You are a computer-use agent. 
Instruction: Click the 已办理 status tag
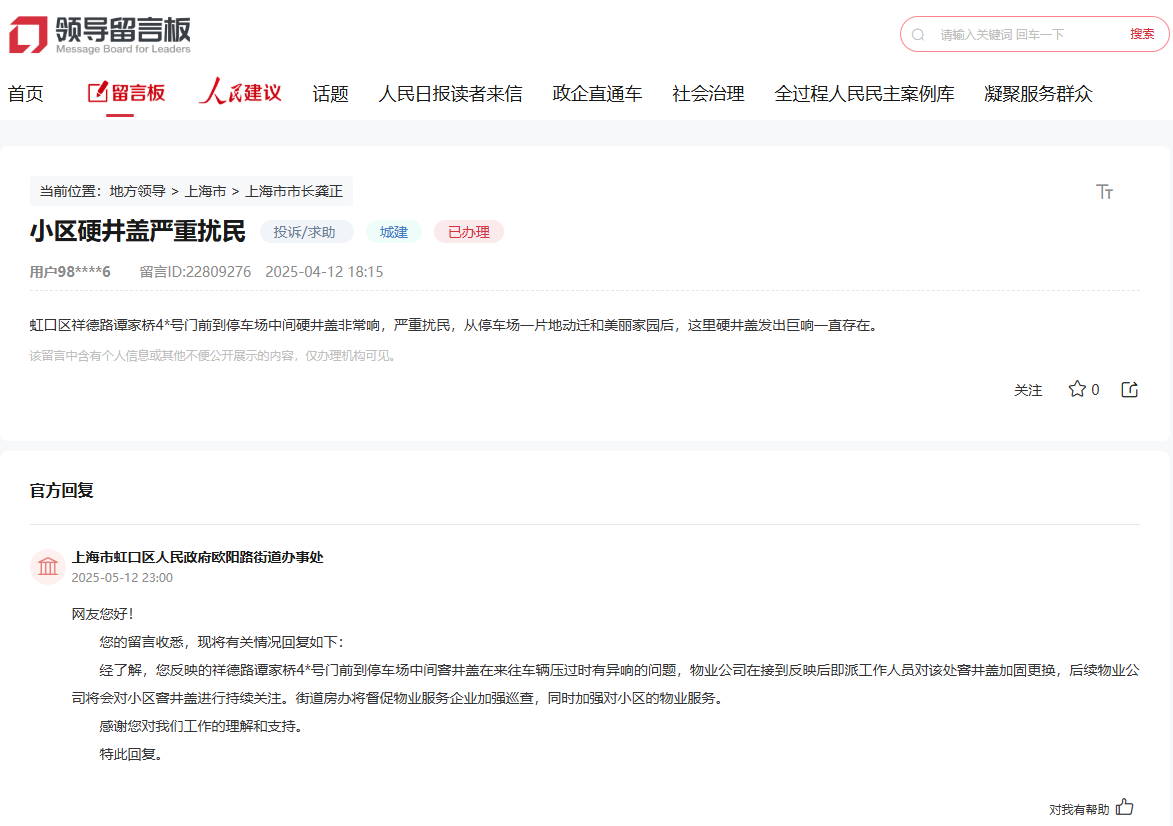coord(468,232)
